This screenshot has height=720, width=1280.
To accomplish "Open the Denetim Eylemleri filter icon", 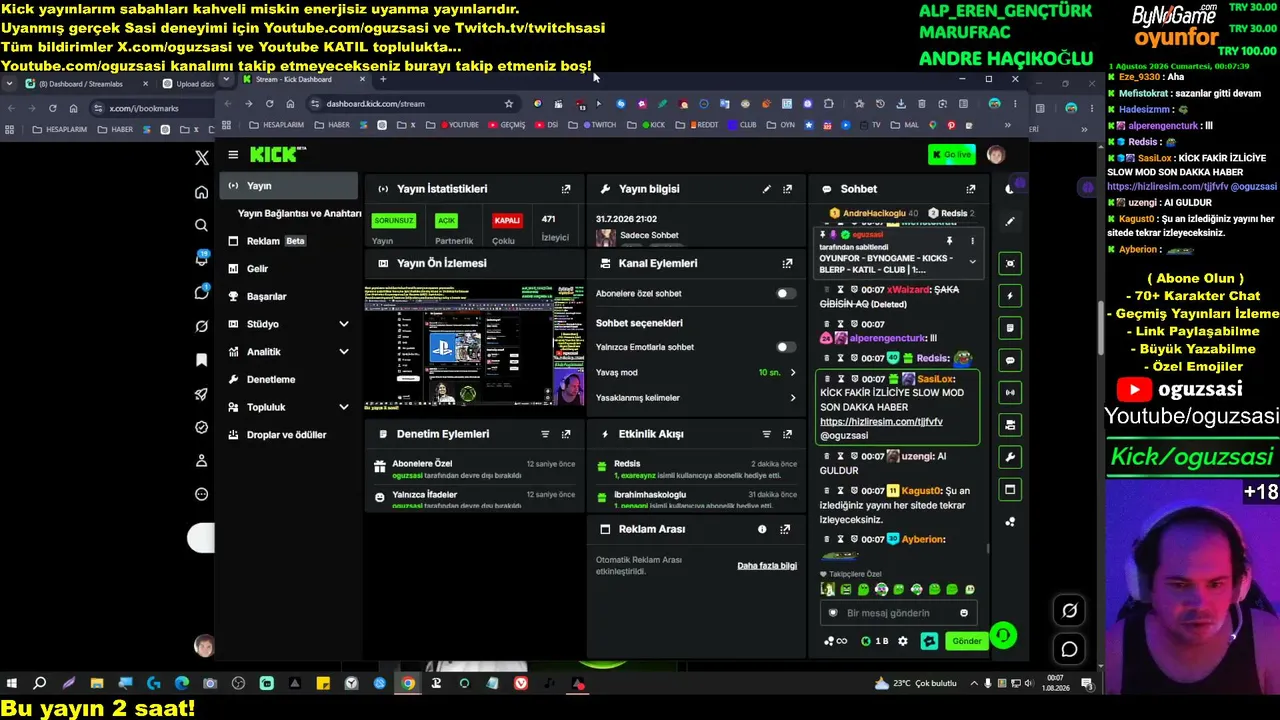I will coord(545,434).
